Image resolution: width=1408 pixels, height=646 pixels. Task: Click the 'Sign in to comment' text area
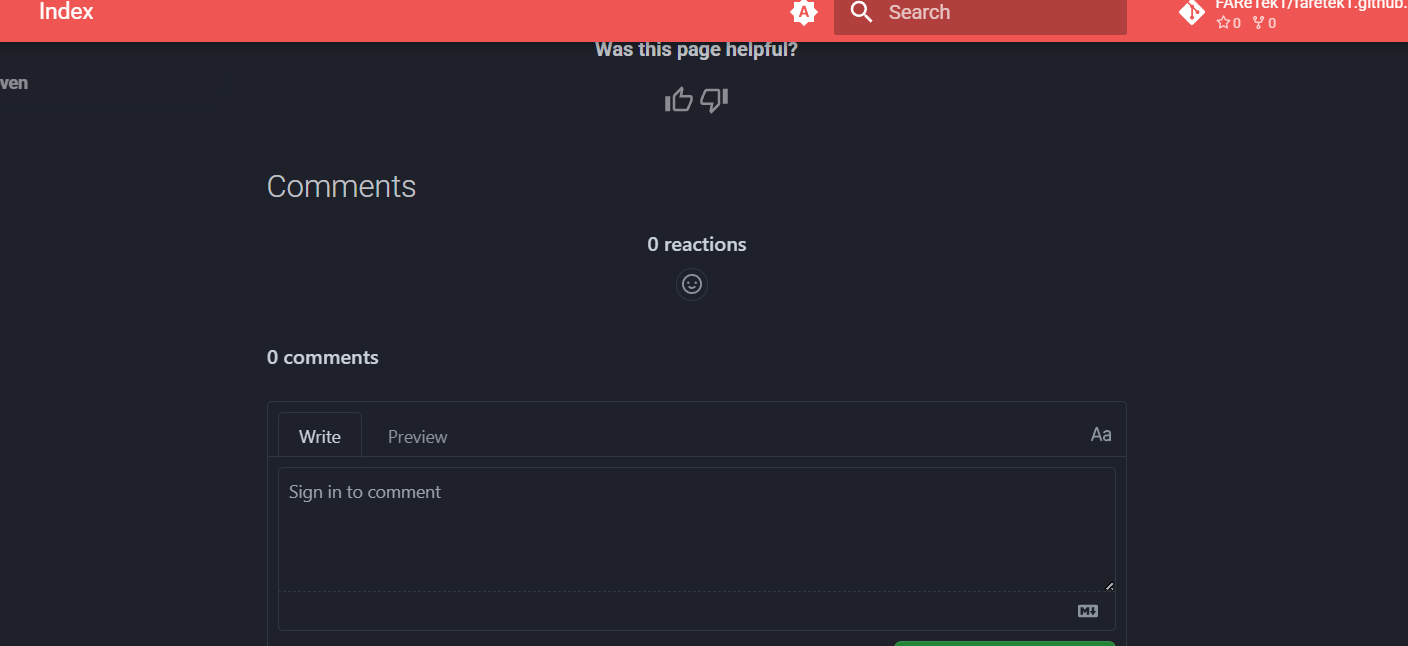696,528
